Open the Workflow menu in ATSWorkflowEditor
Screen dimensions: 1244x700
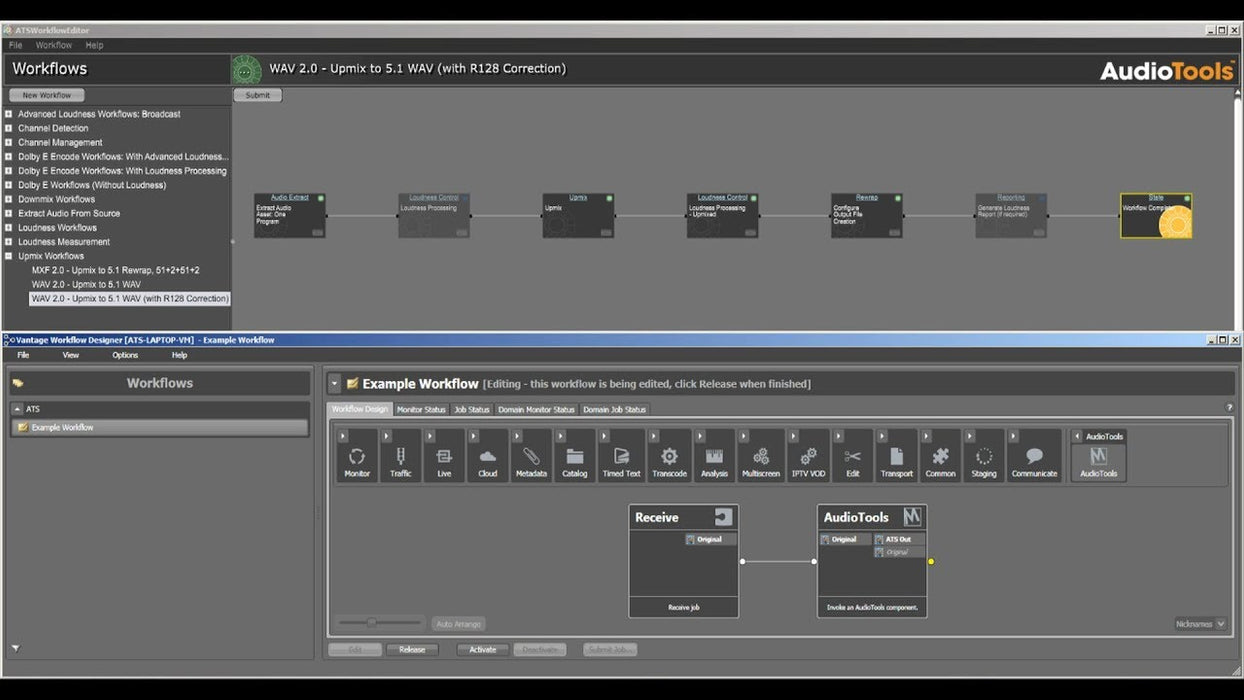(53, 45)
